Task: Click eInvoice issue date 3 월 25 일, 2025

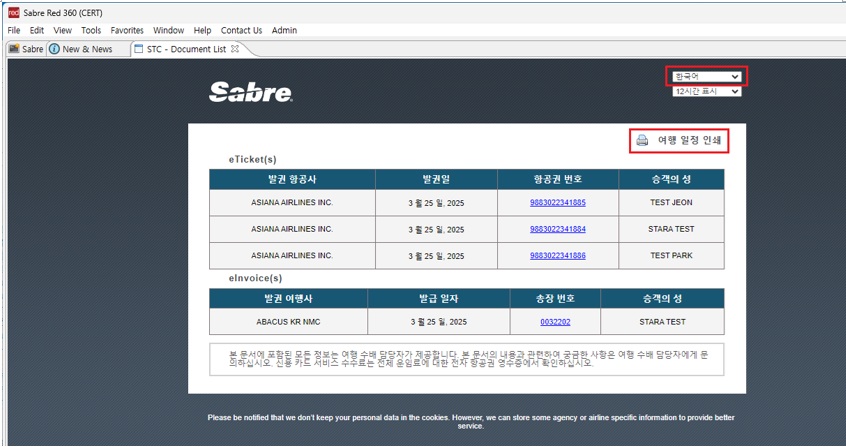Action: [438, 322]
